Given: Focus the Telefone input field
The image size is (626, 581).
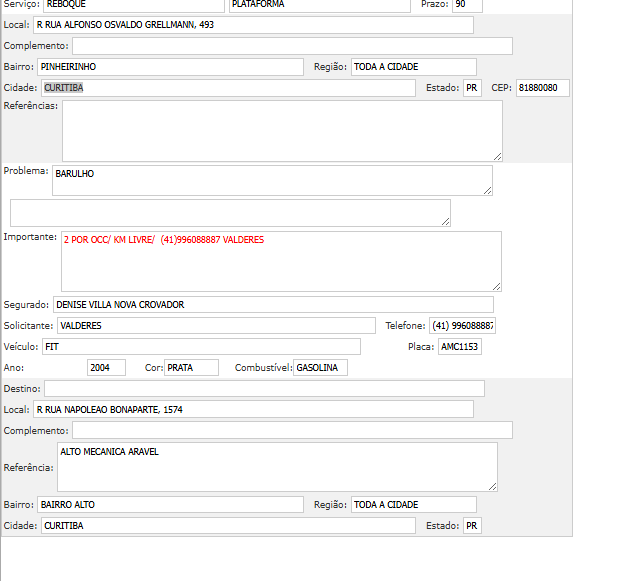Looking at the screenshot, I should pos(462,326).
